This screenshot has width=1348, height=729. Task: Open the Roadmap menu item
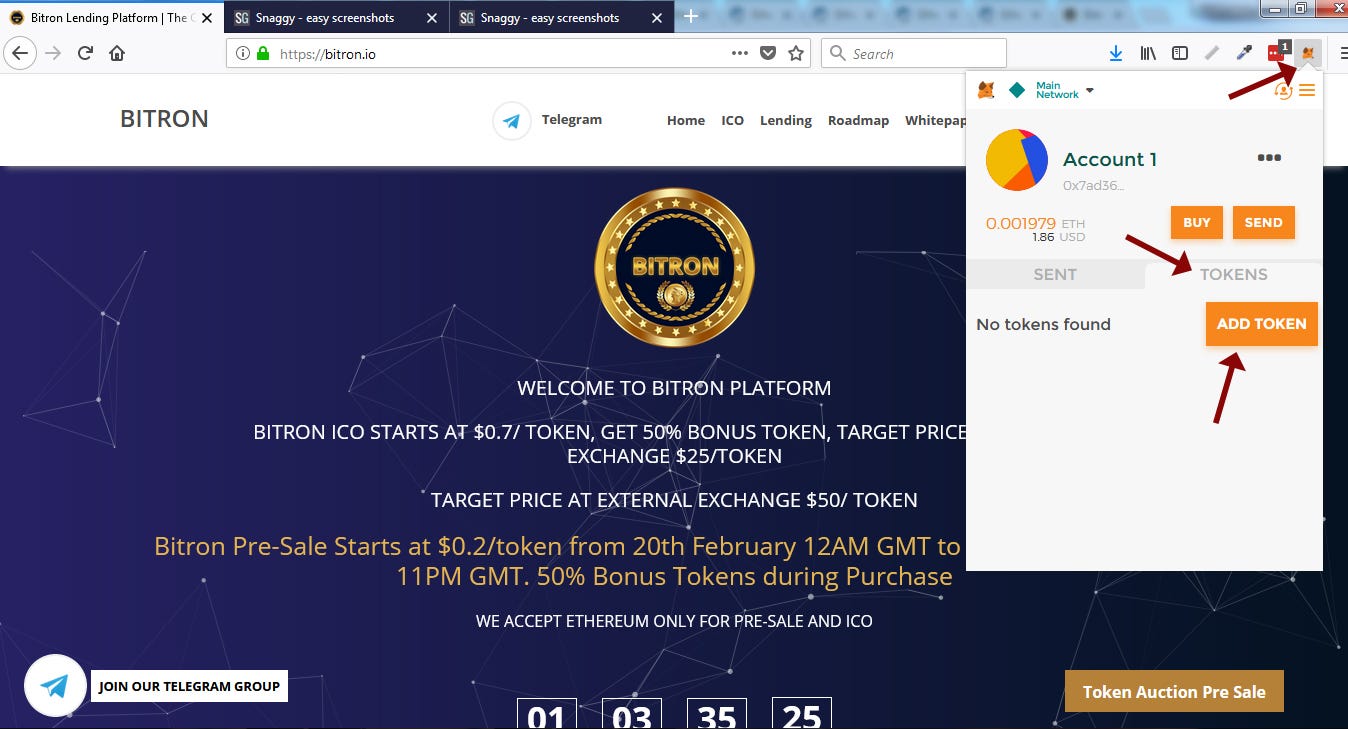click(x=858, y=120)
